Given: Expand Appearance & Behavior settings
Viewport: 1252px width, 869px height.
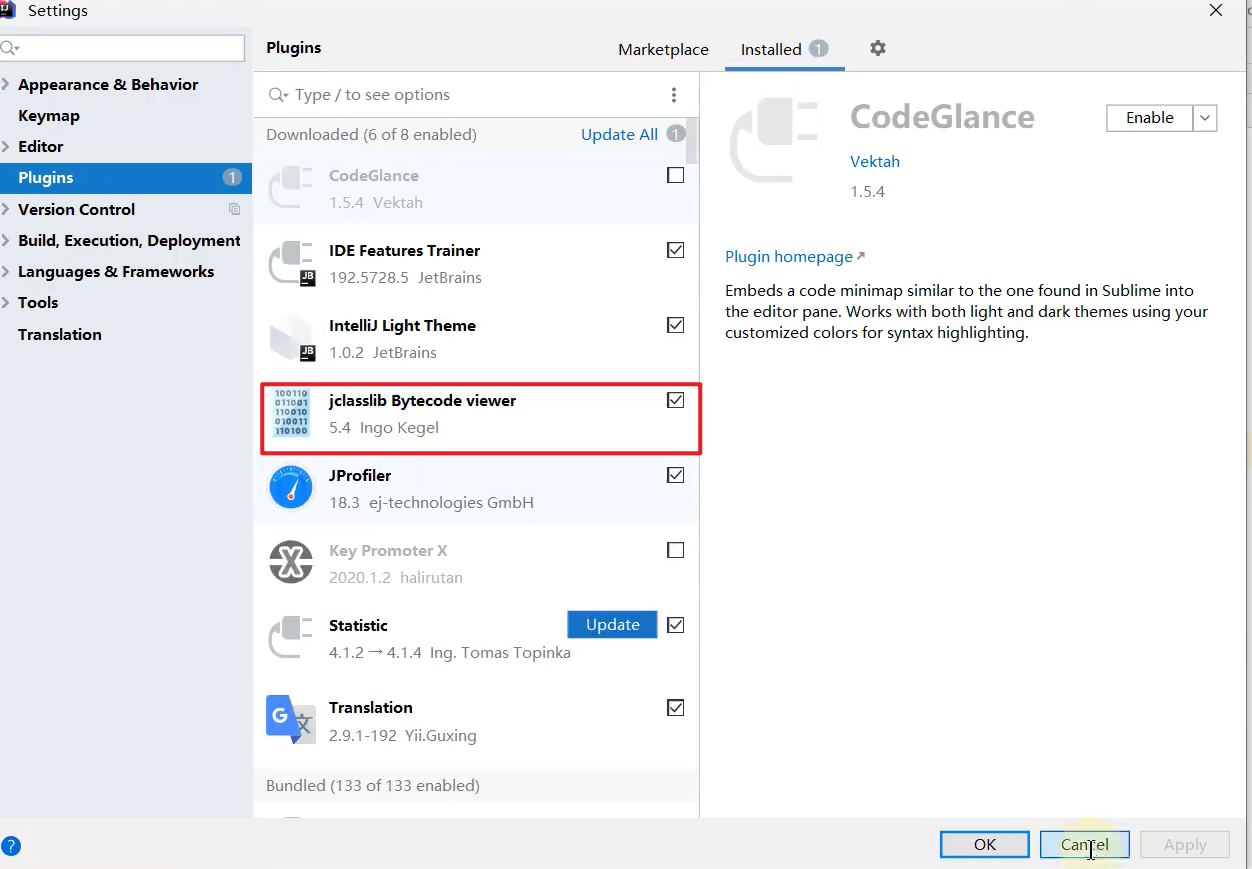Looking at the screenshot, I should (7, 85).
